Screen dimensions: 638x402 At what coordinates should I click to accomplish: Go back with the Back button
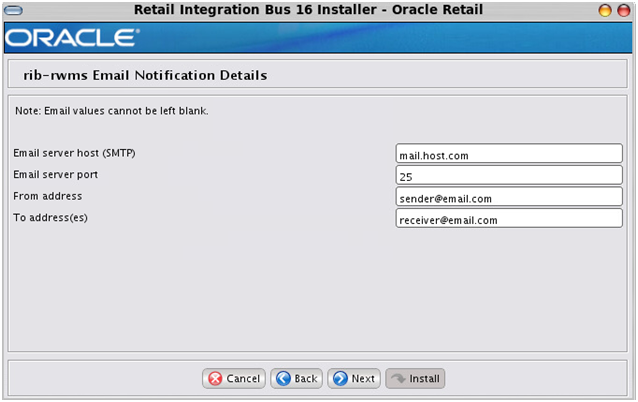coord(297,378)
